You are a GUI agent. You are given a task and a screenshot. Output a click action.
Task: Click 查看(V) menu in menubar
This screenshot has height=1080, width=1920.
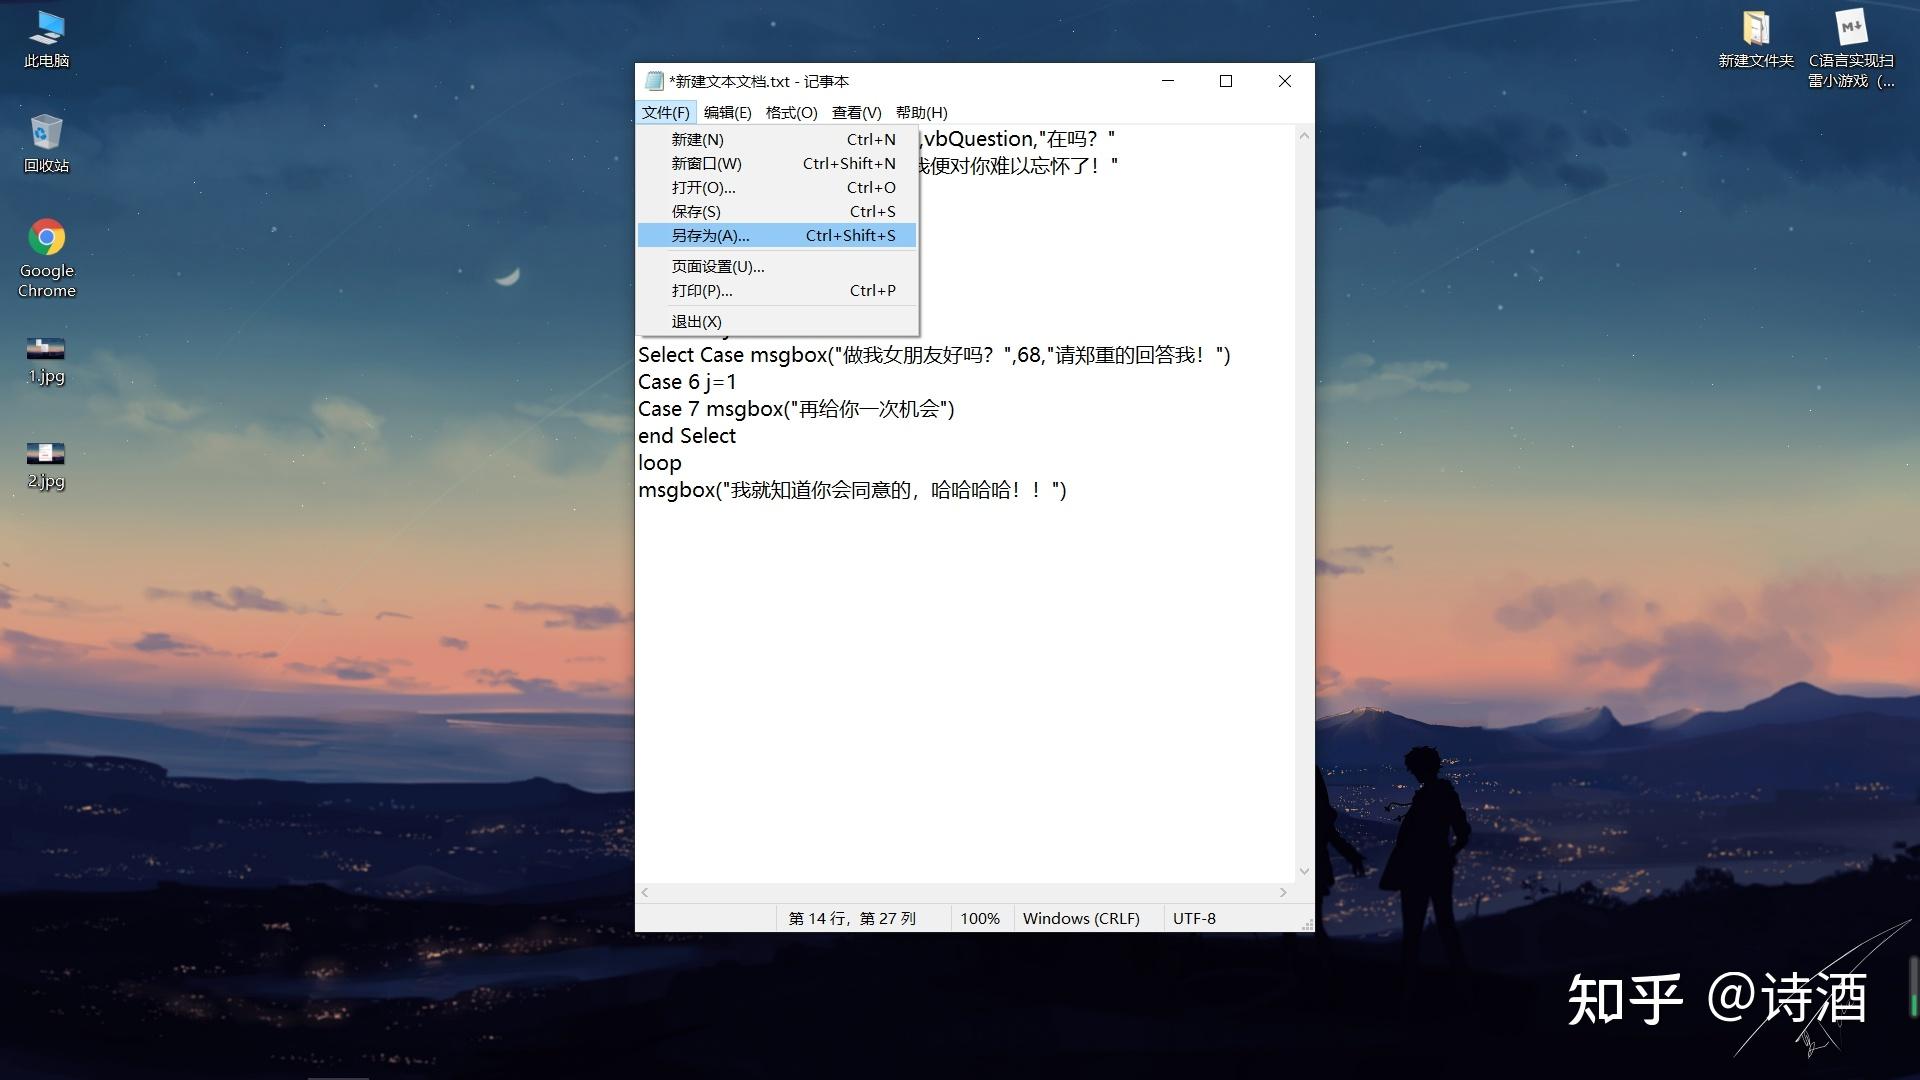click(856, 112)
